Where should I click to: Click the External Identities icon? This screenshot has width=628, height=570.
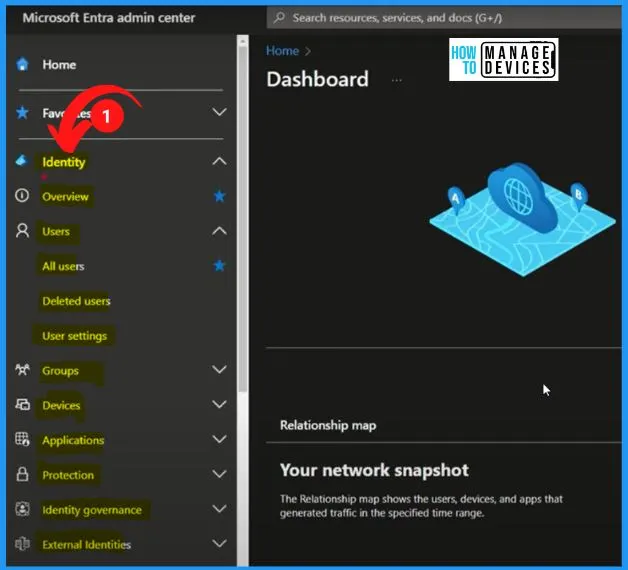(x=22, y=544)
